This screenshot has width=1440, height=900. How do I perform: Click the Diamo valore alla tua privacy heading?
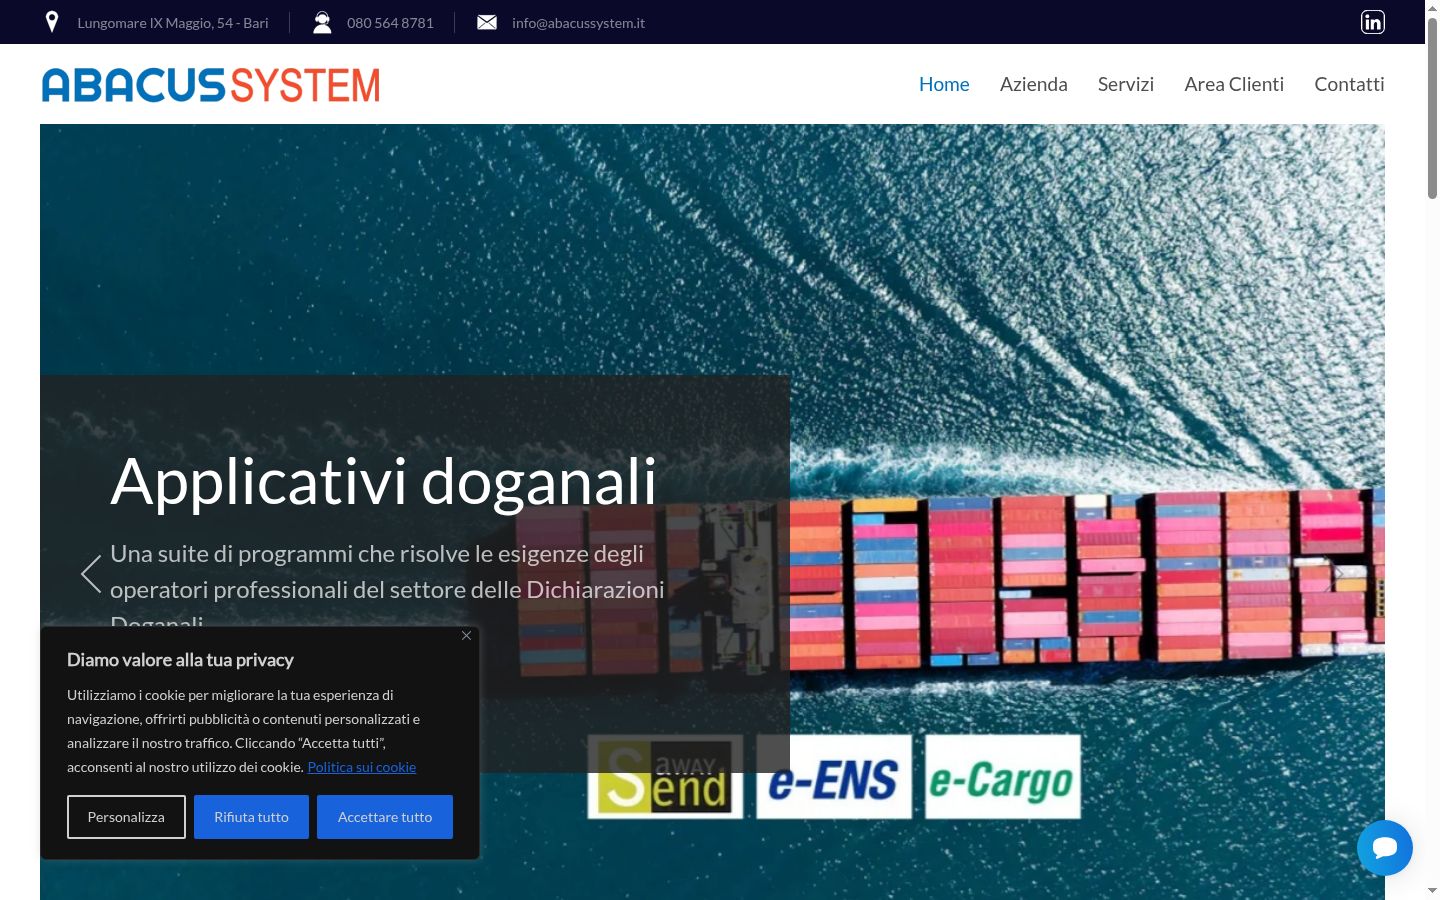180,660
